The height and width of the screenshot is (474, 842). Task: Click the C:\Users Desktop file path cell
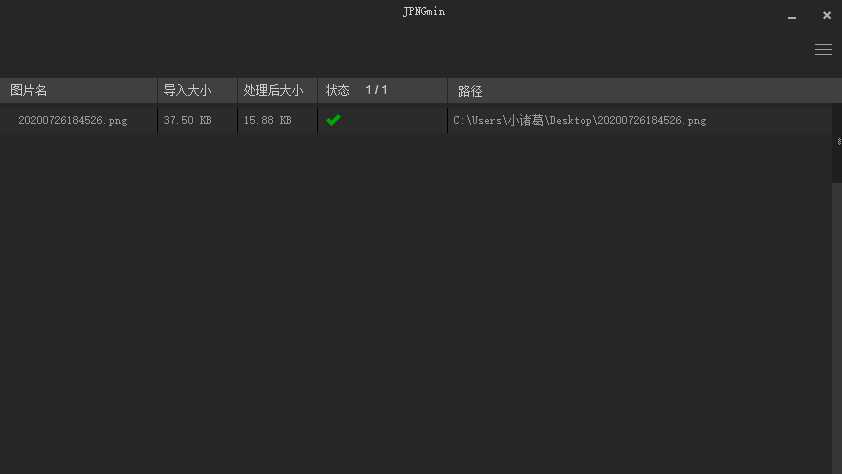pyautogui.click(x=579, y=120)
